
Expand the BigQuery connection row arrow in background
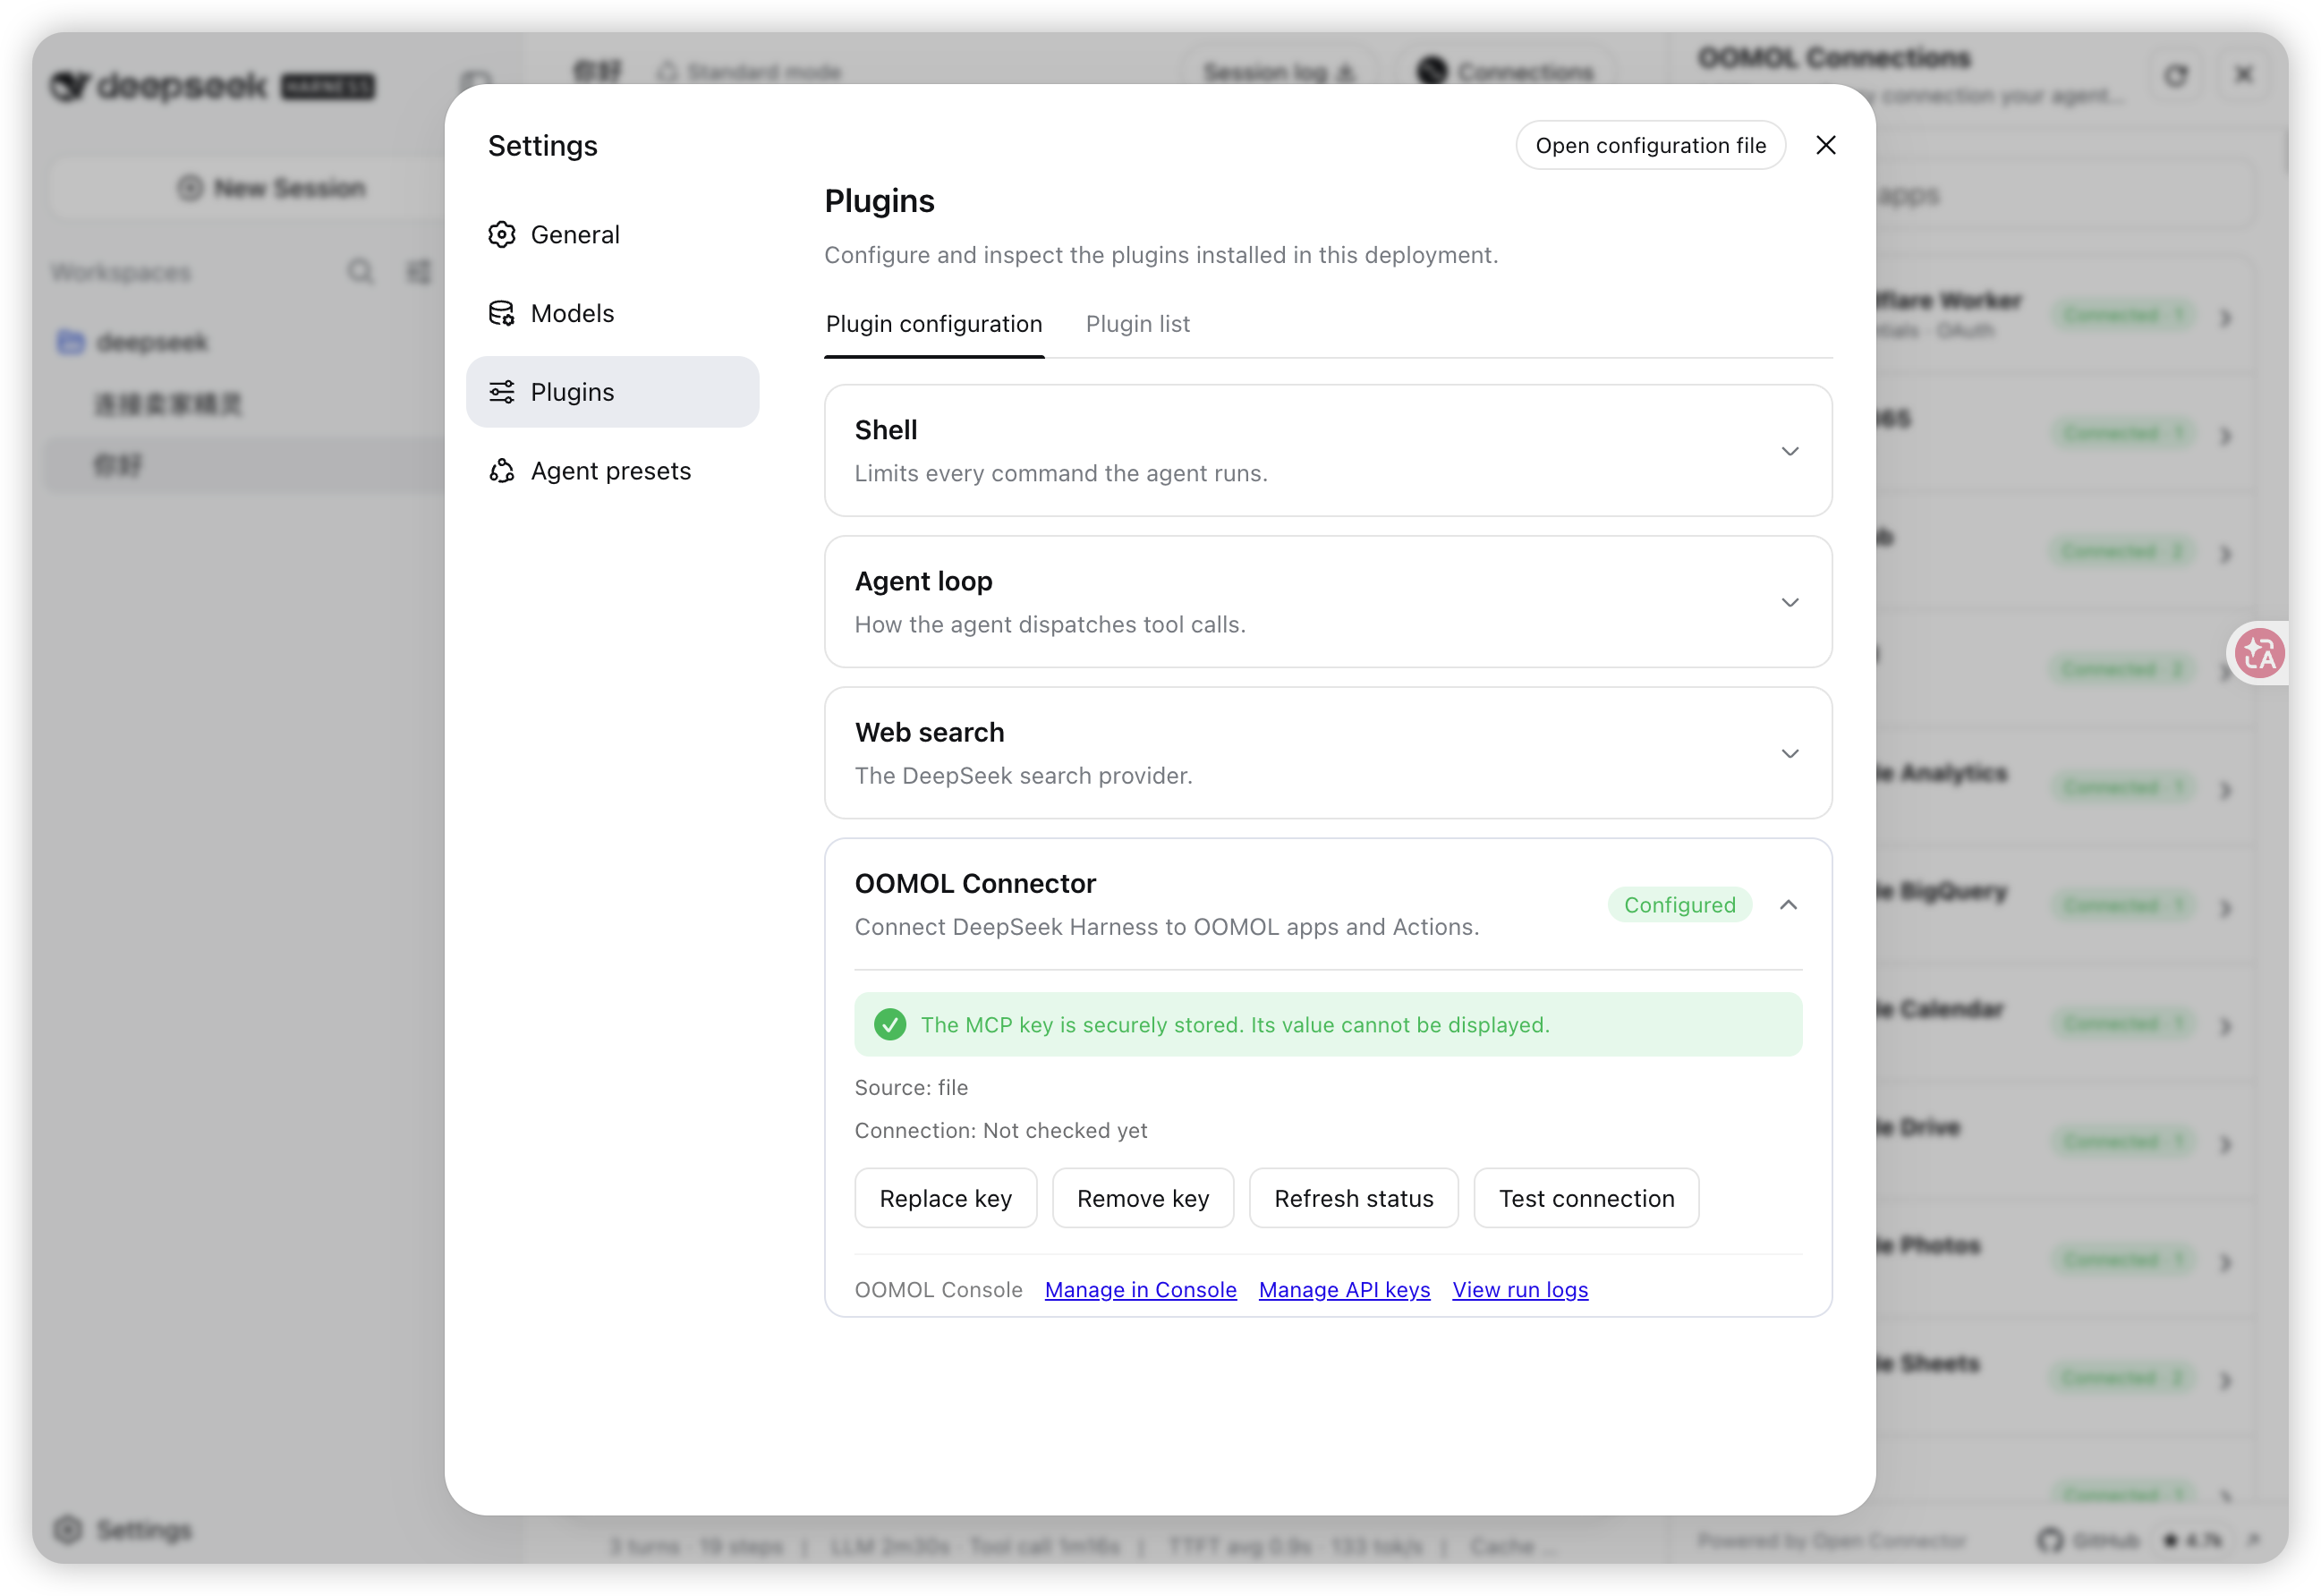tap(2225, 908)
